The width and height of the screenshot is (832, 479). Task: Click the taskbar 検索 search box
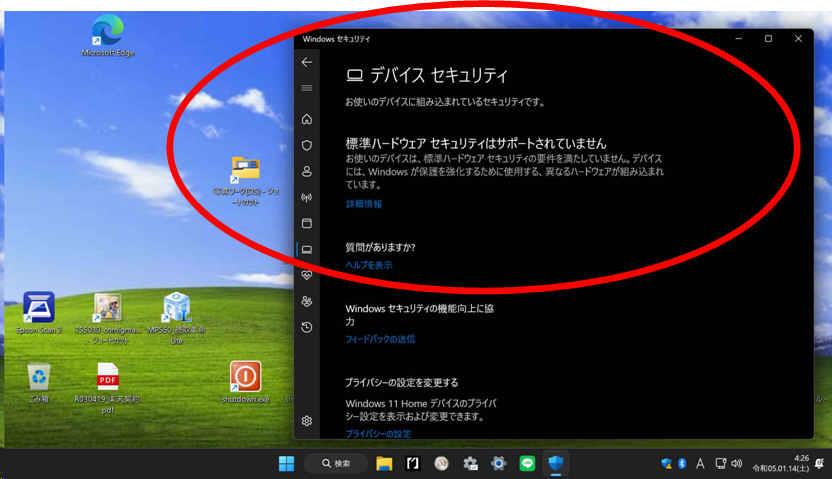[x=336, y=464]
